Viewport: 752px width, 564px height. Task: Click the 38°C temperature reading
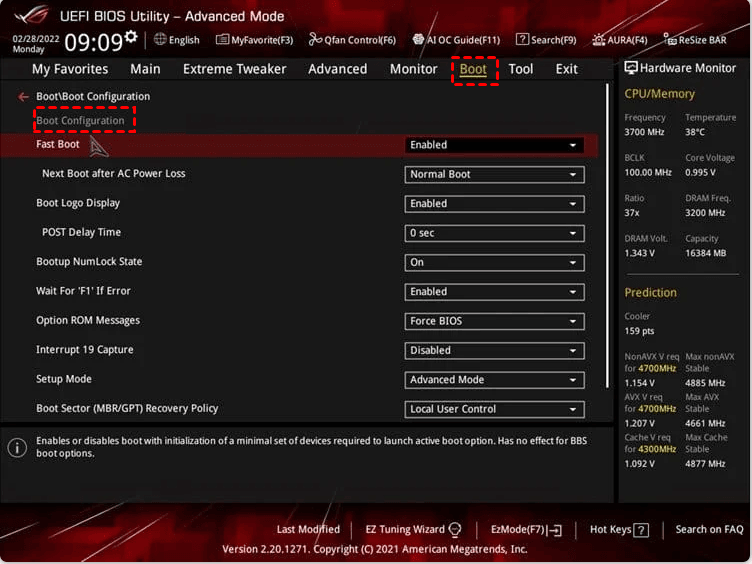[x=695, y=132]
